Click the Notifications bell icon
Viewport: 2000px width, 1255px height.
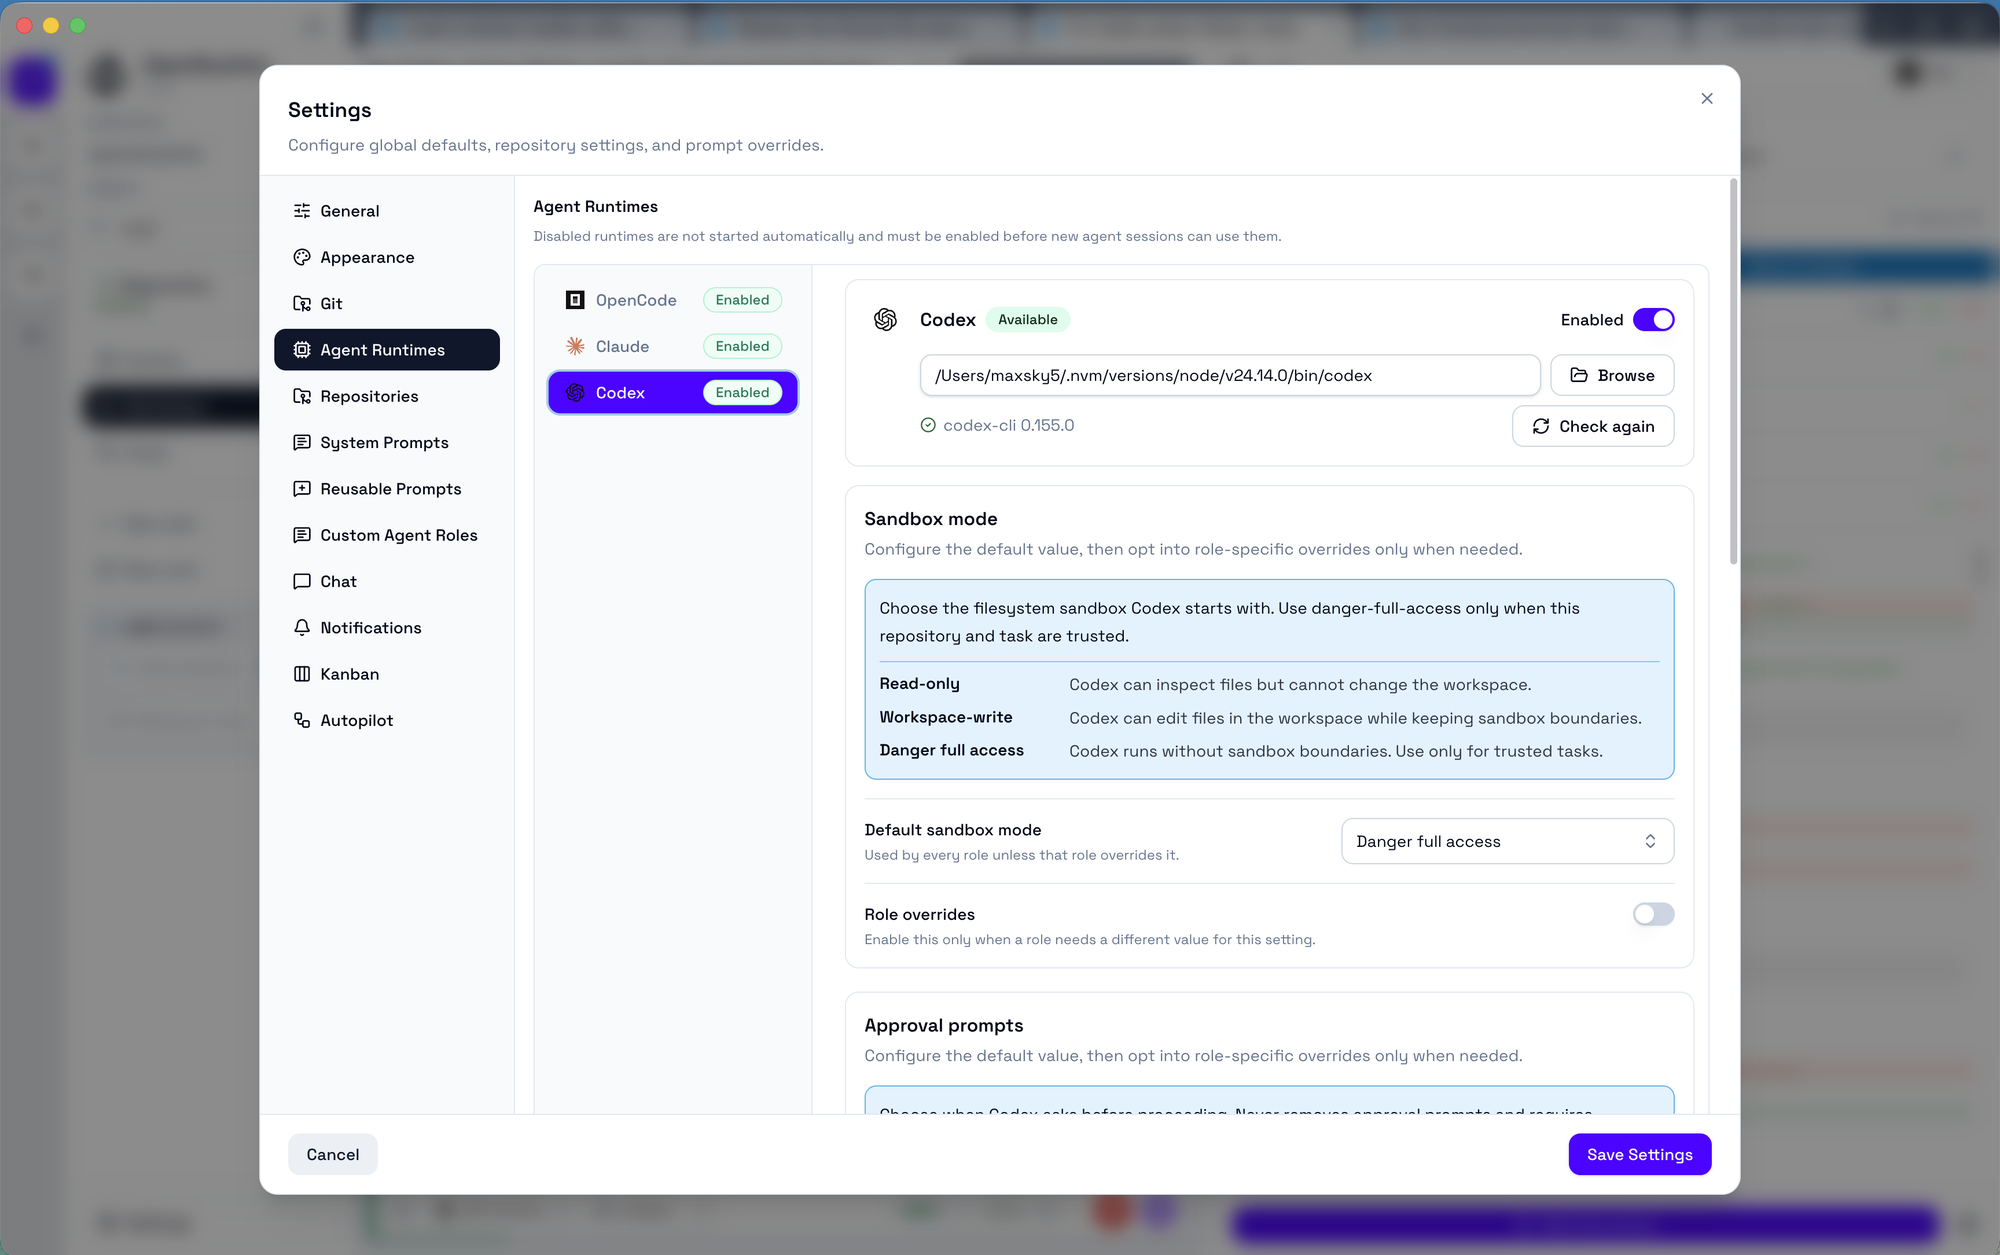pyautogui.click(x=302, y=628)
